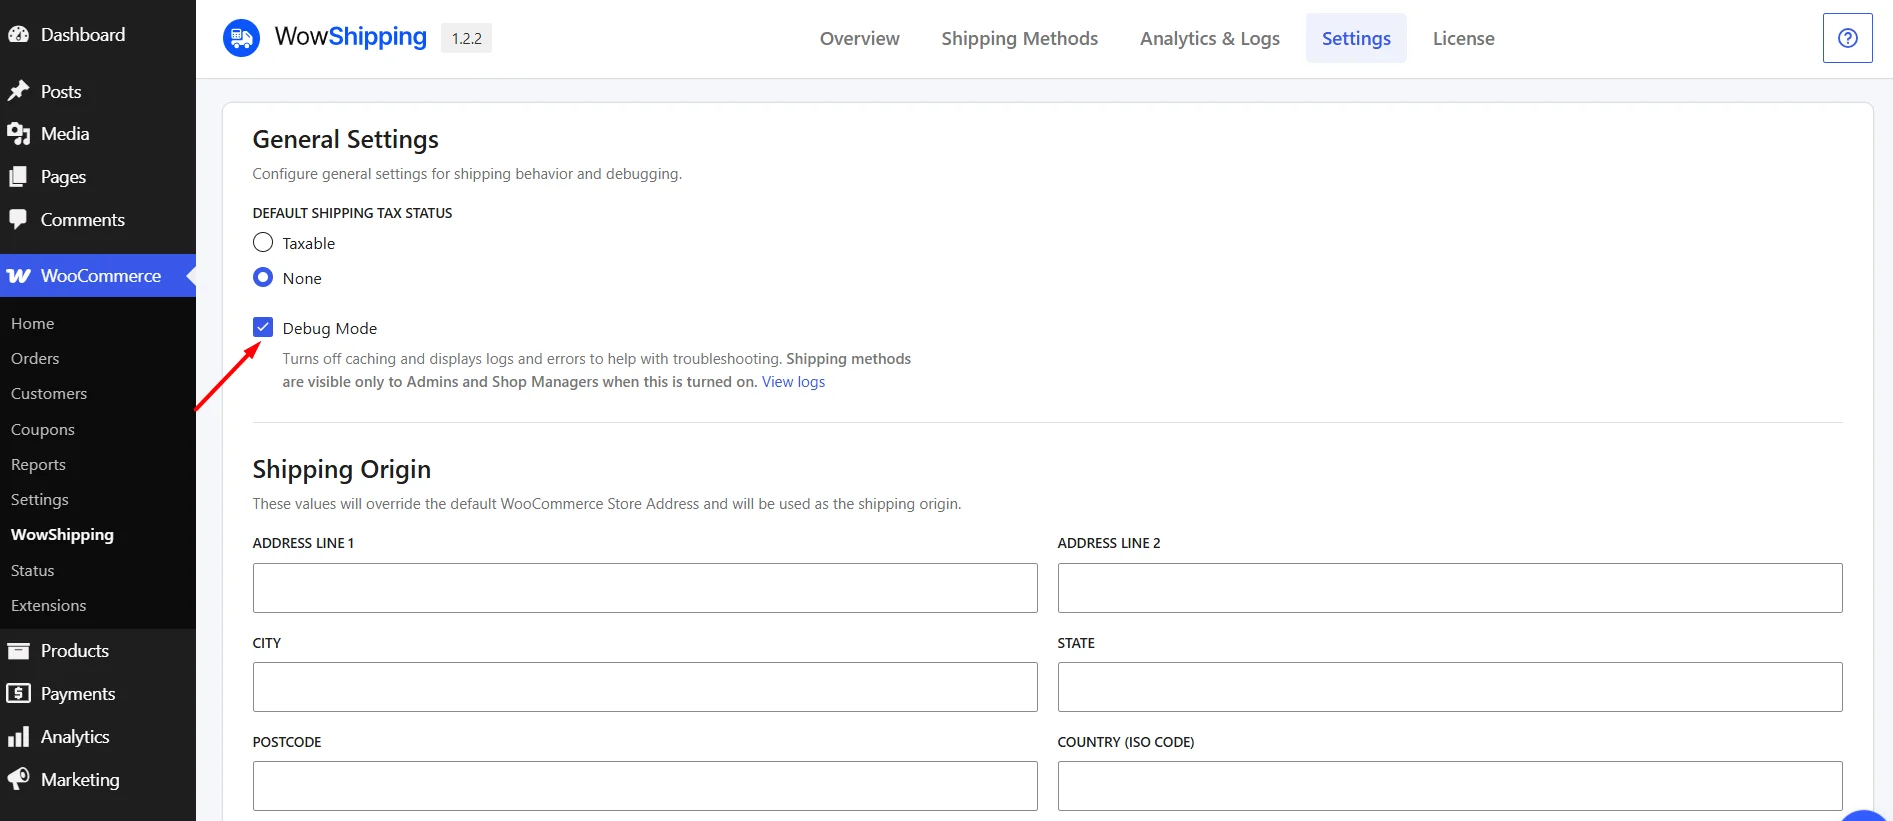Focus the Address Line 1 field

pyautogui.click(x=645, y=588)
